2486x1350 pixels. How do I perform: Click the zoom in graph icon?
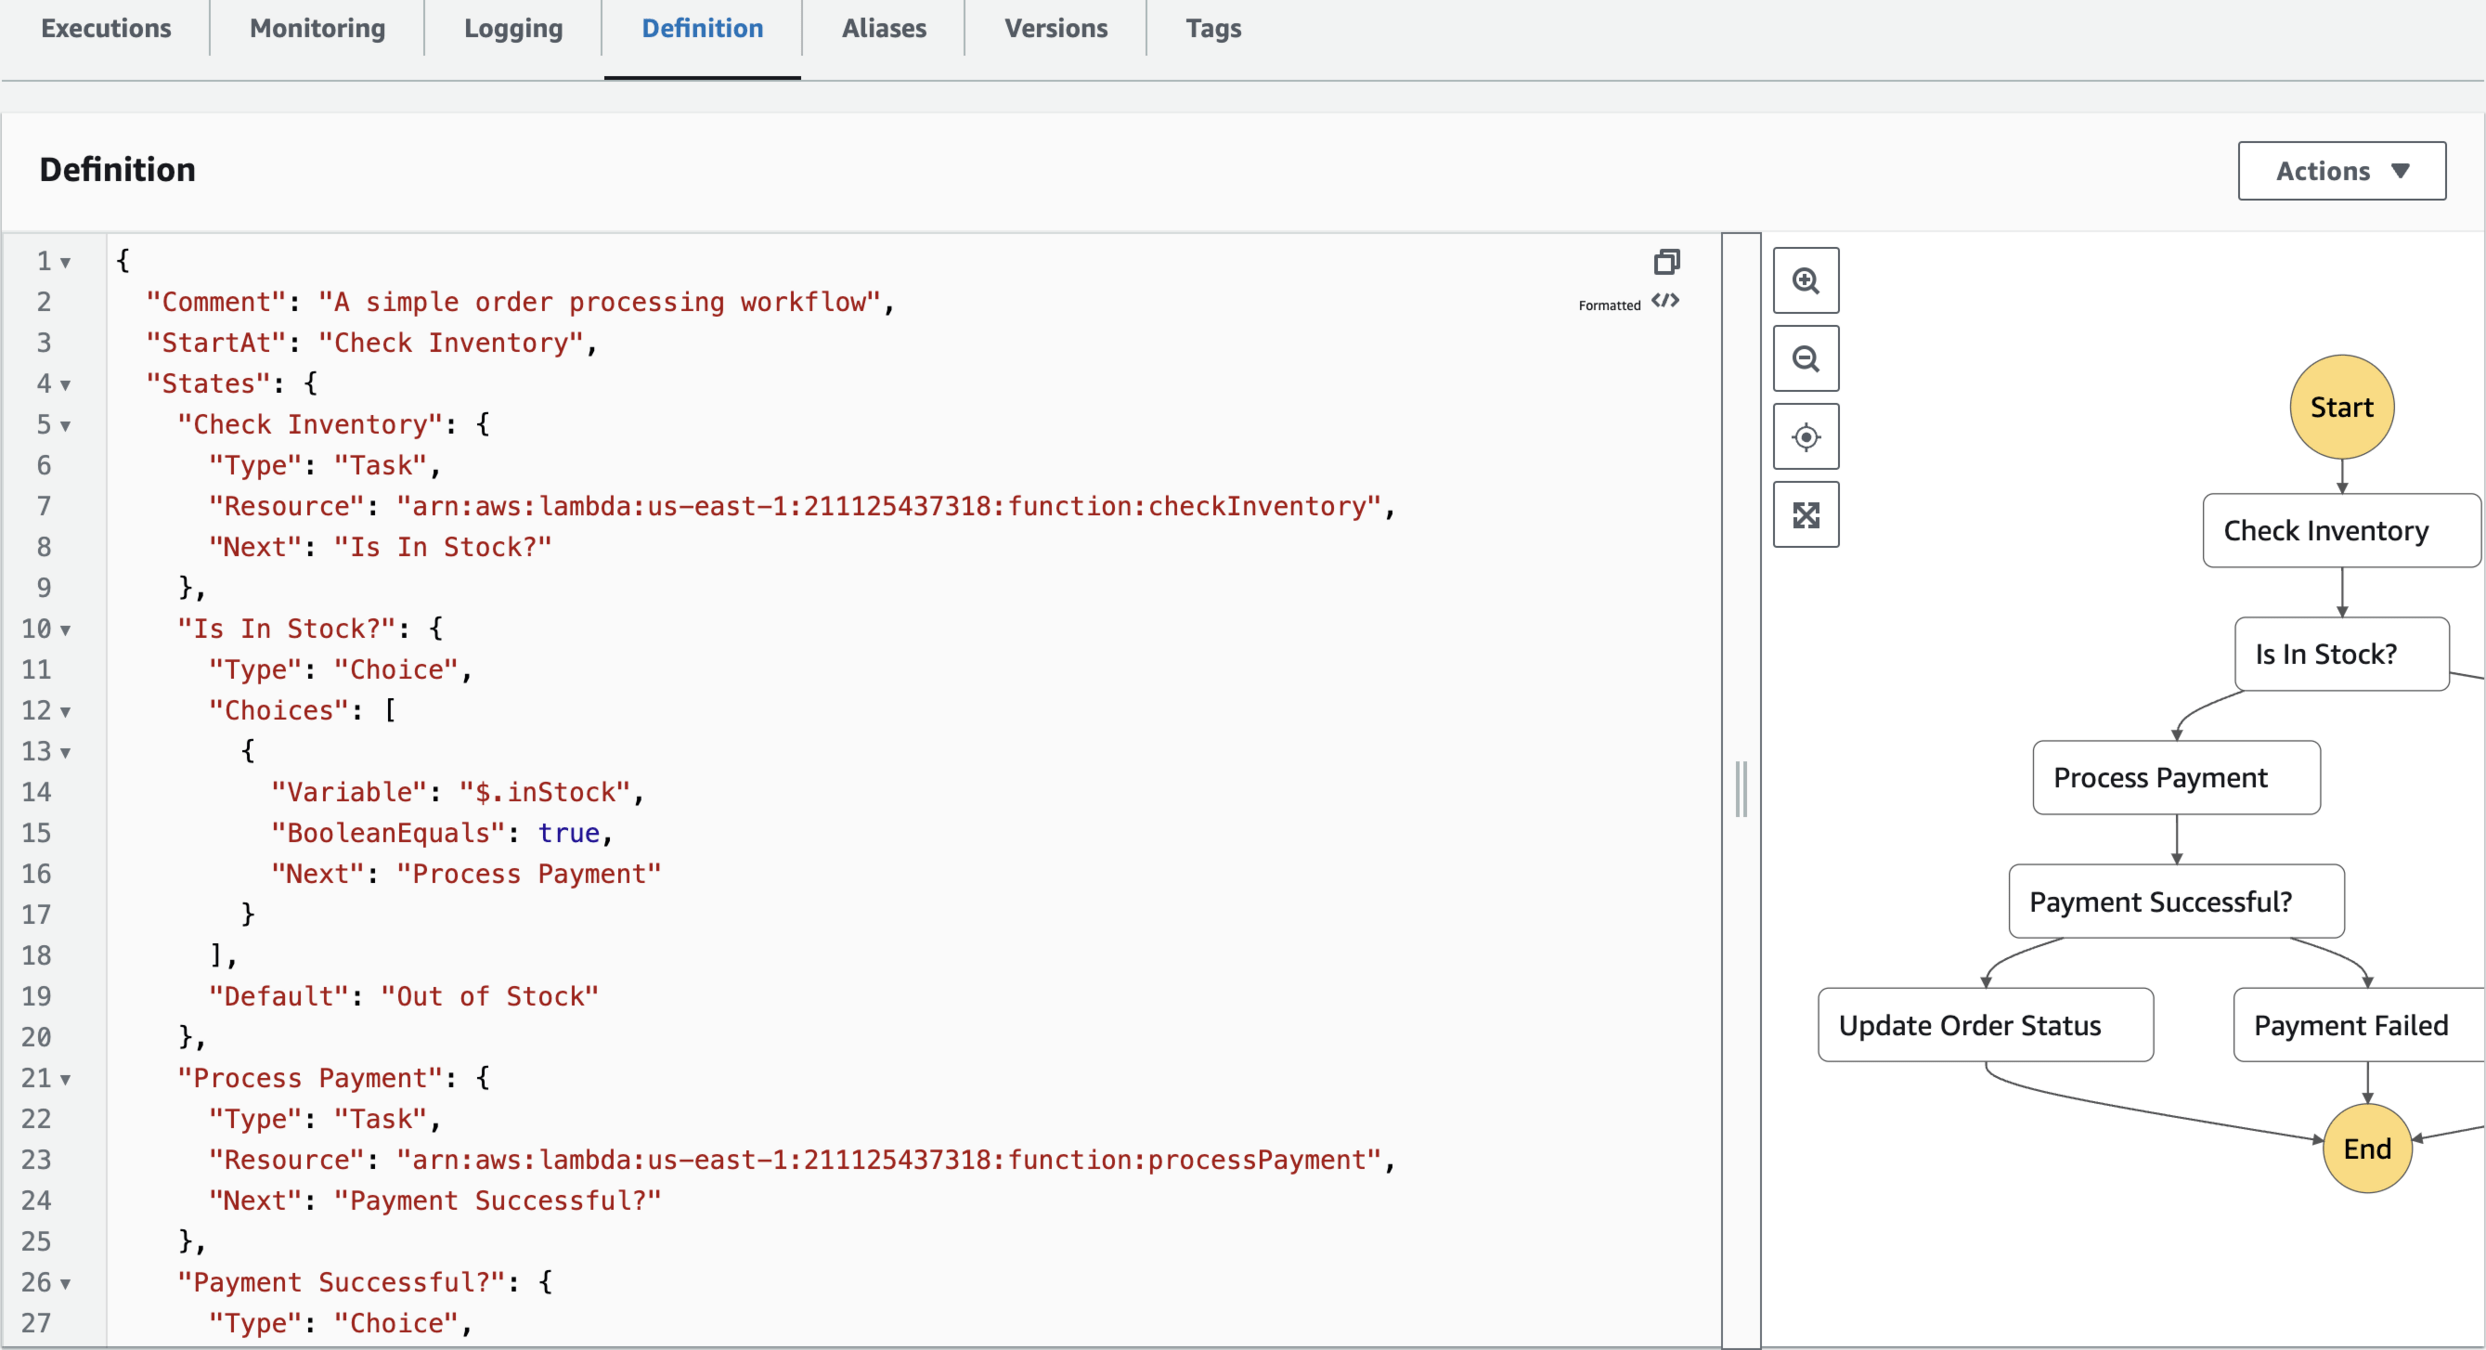click(1805, 281)
